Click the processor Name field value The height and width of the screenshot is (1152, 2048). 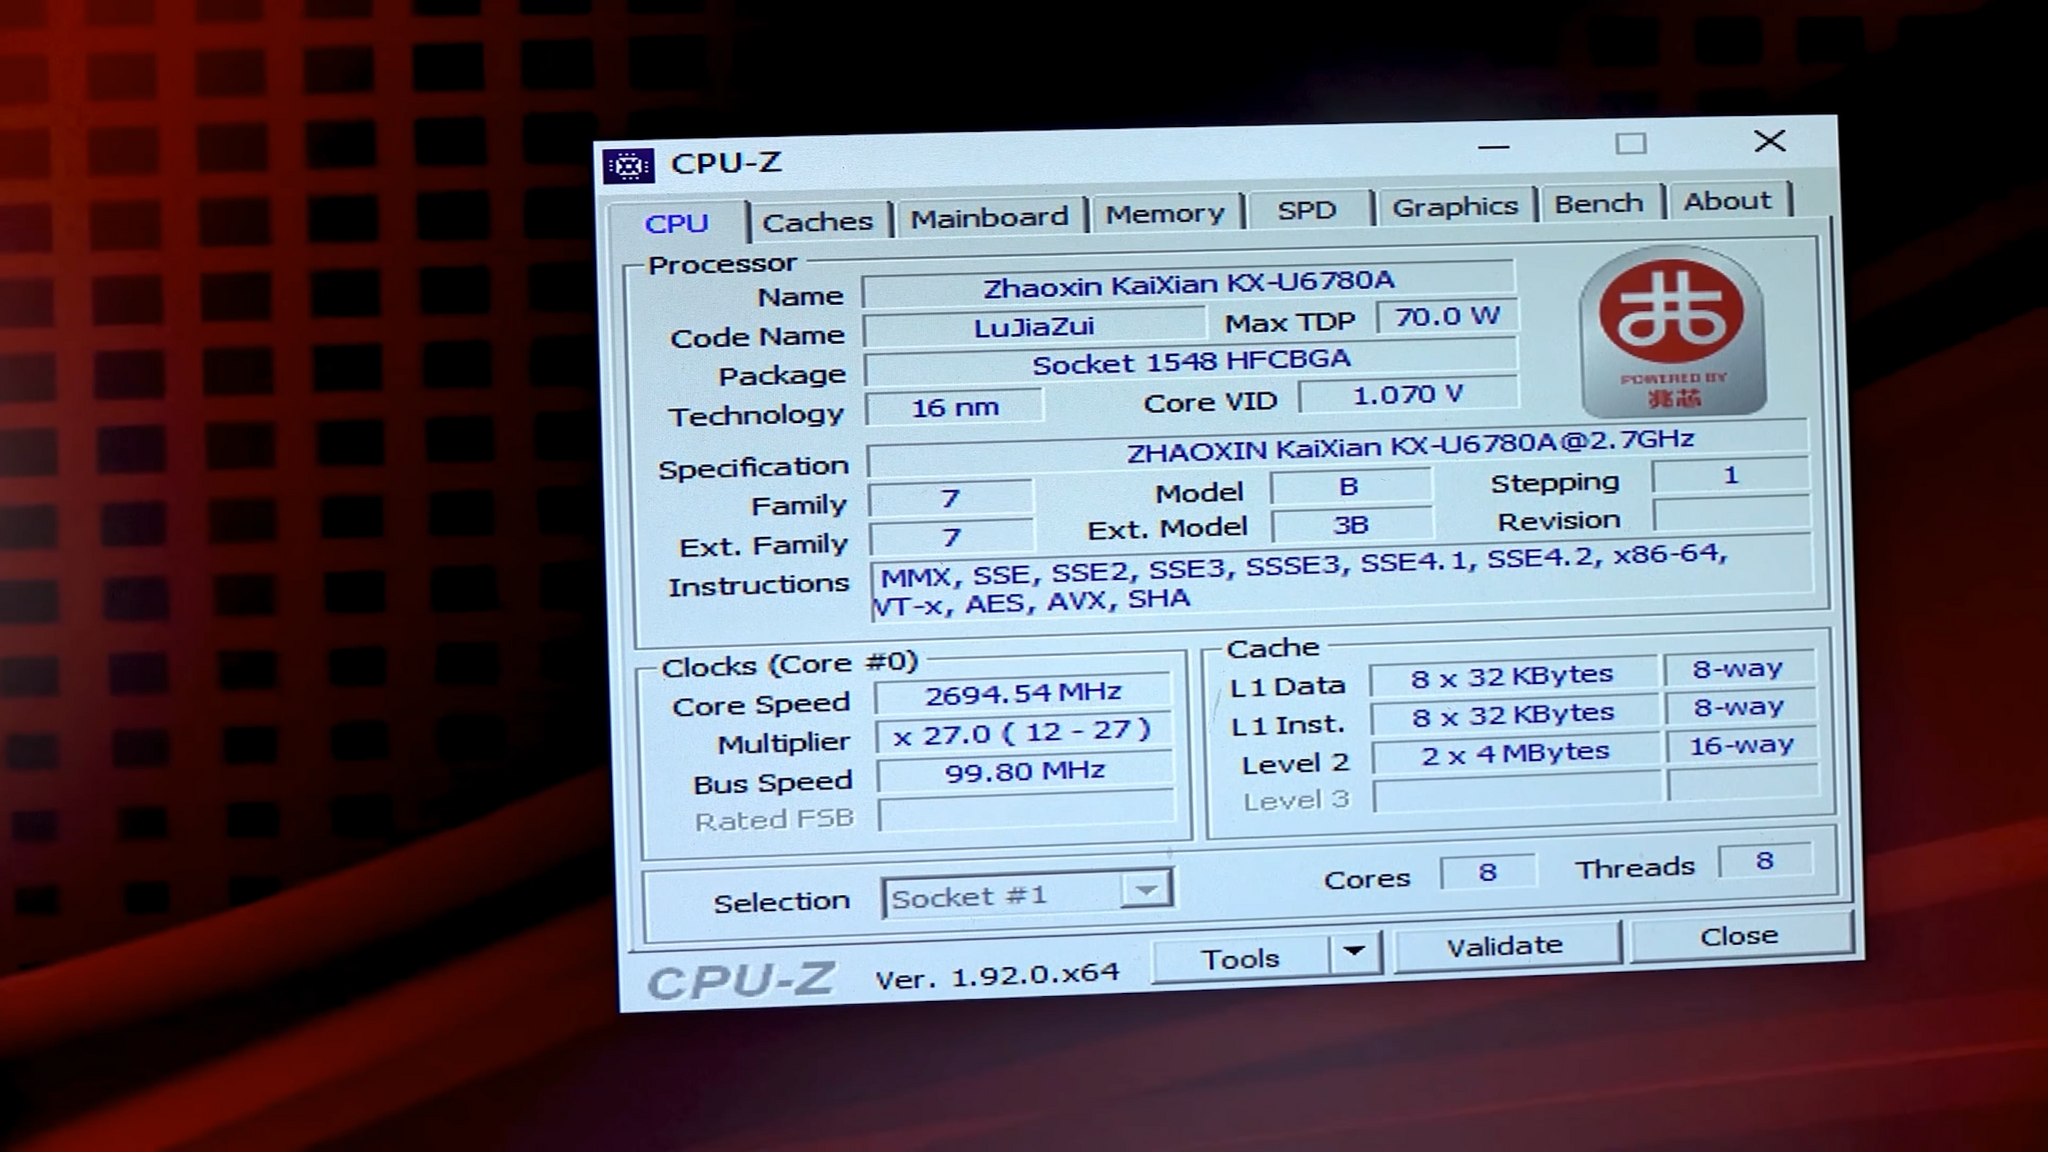(1188, 285)
